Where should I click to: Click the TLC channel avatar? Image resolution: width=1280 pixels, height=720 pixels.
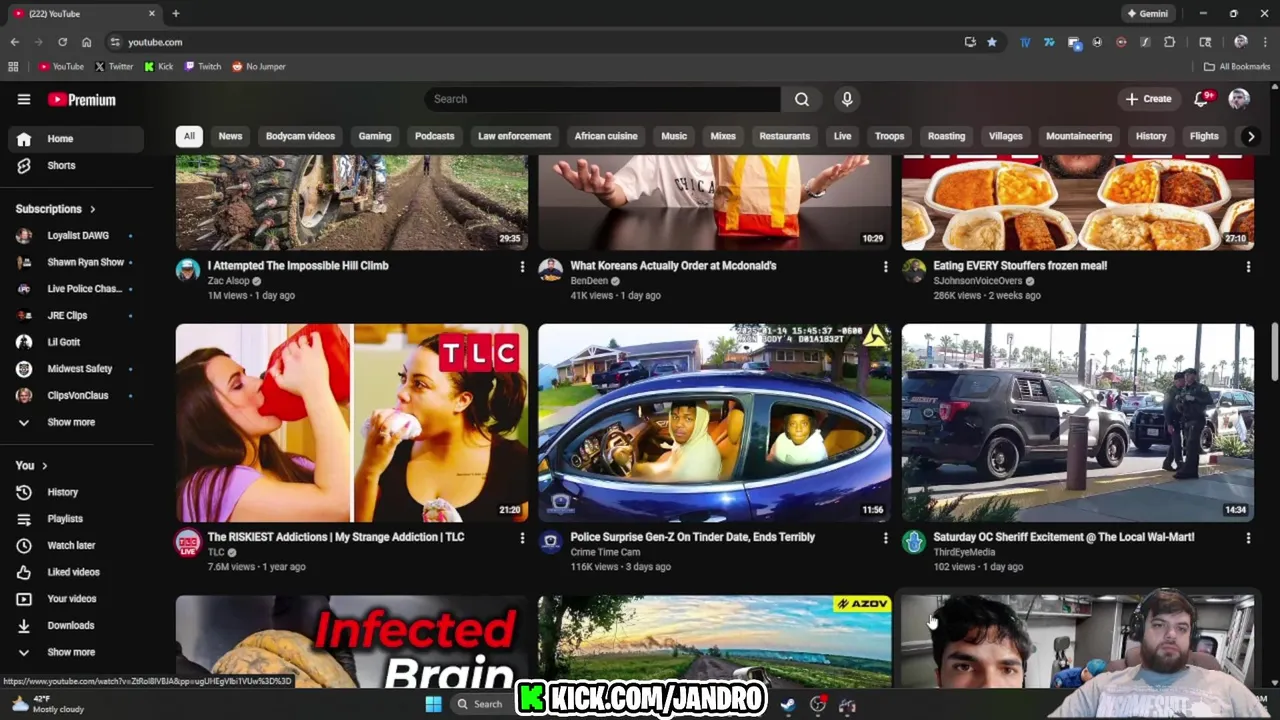click(x=188, y=542)
